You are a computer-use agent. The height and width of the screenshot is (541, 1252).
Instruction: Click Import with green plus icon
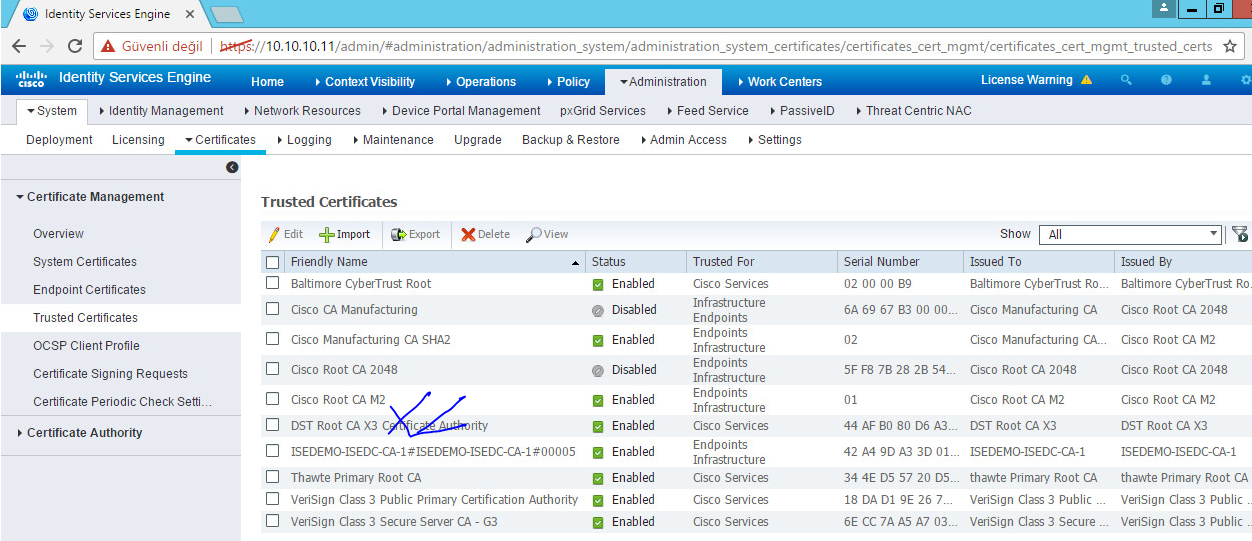pyautogui.click(x=344, y=234)
